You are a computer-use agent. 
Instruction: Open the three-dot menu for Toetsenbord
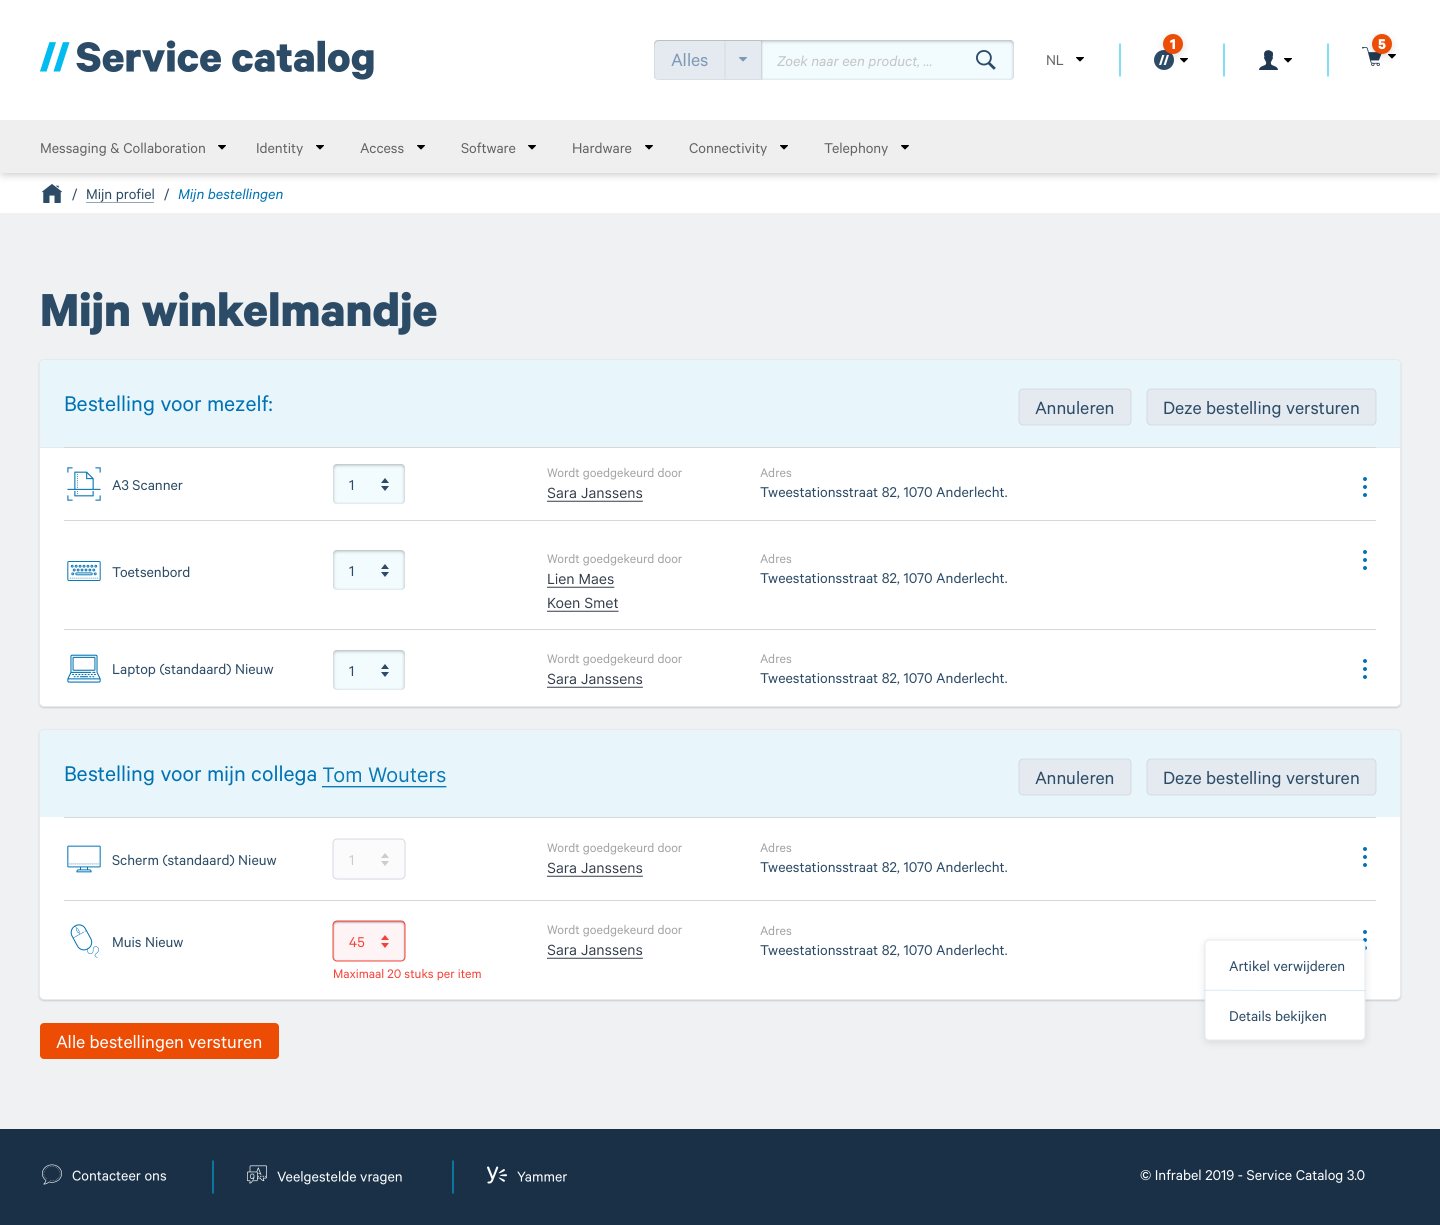click(x=1364, y=560)
